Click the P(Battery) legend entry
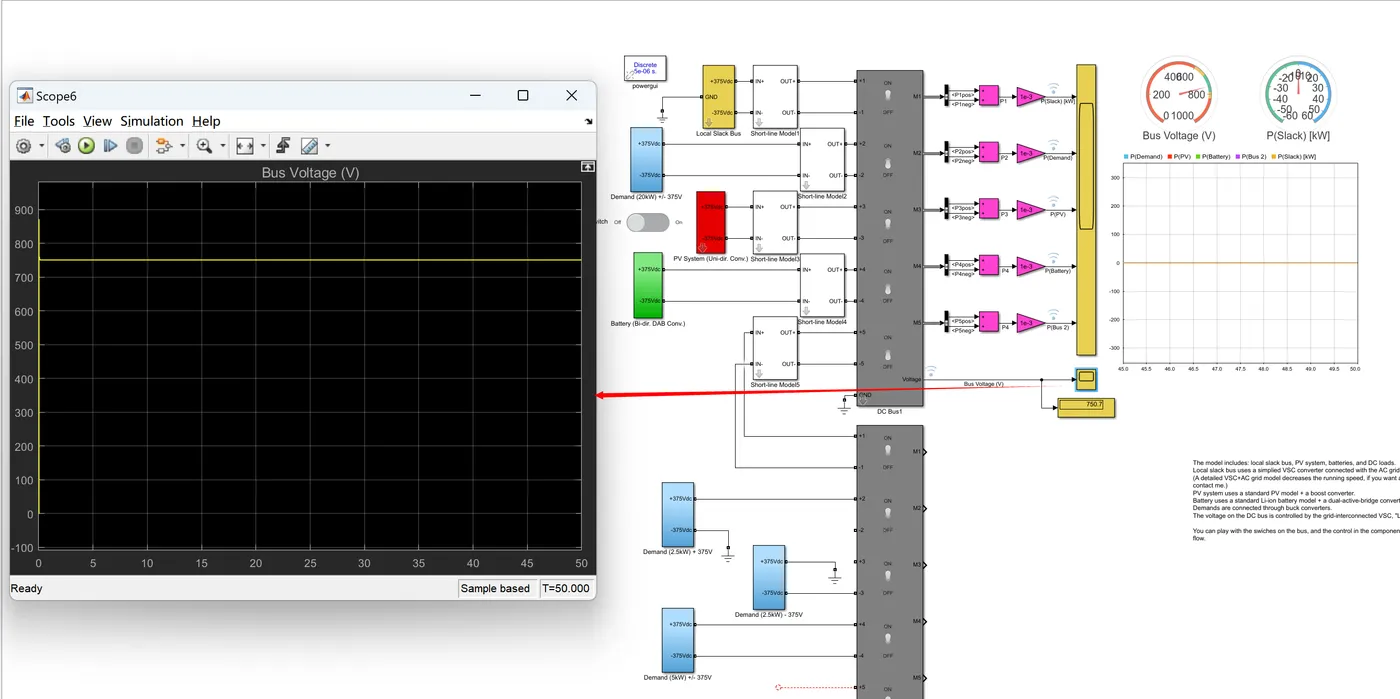1400x699 pixels. tap(1215, 157)
